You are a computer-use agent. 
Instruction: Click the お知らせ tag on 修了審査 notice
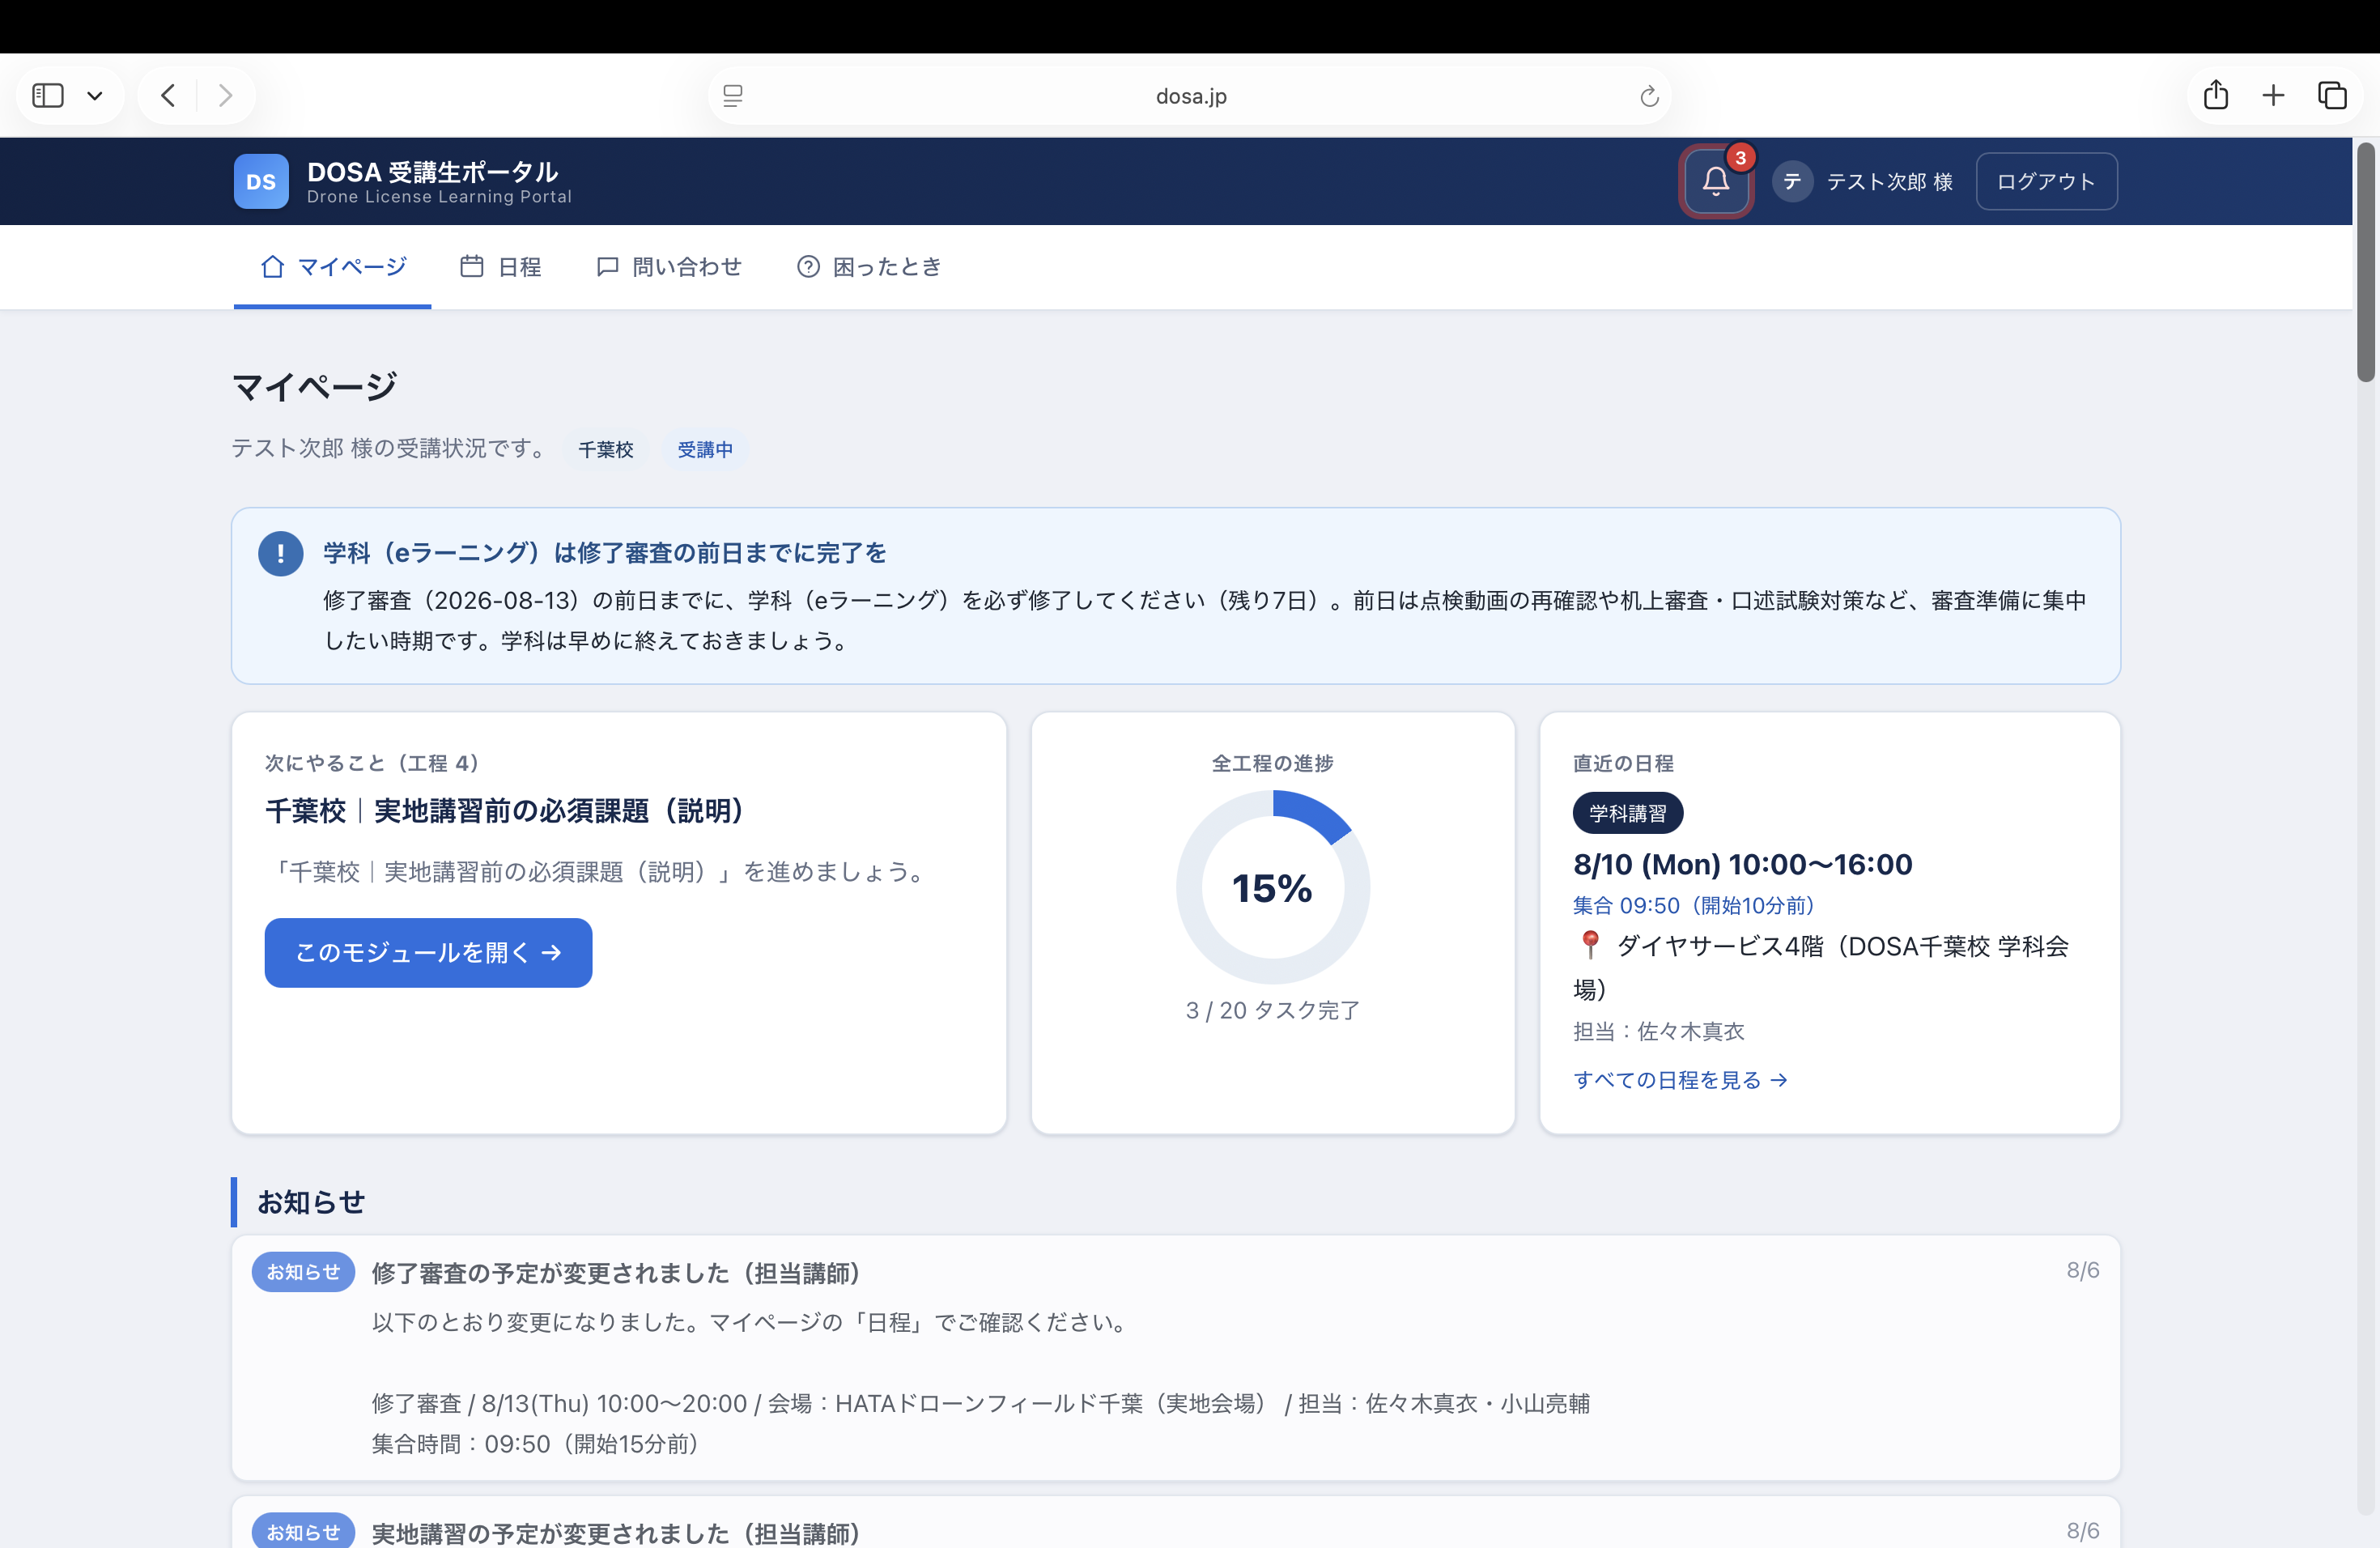303,1272
